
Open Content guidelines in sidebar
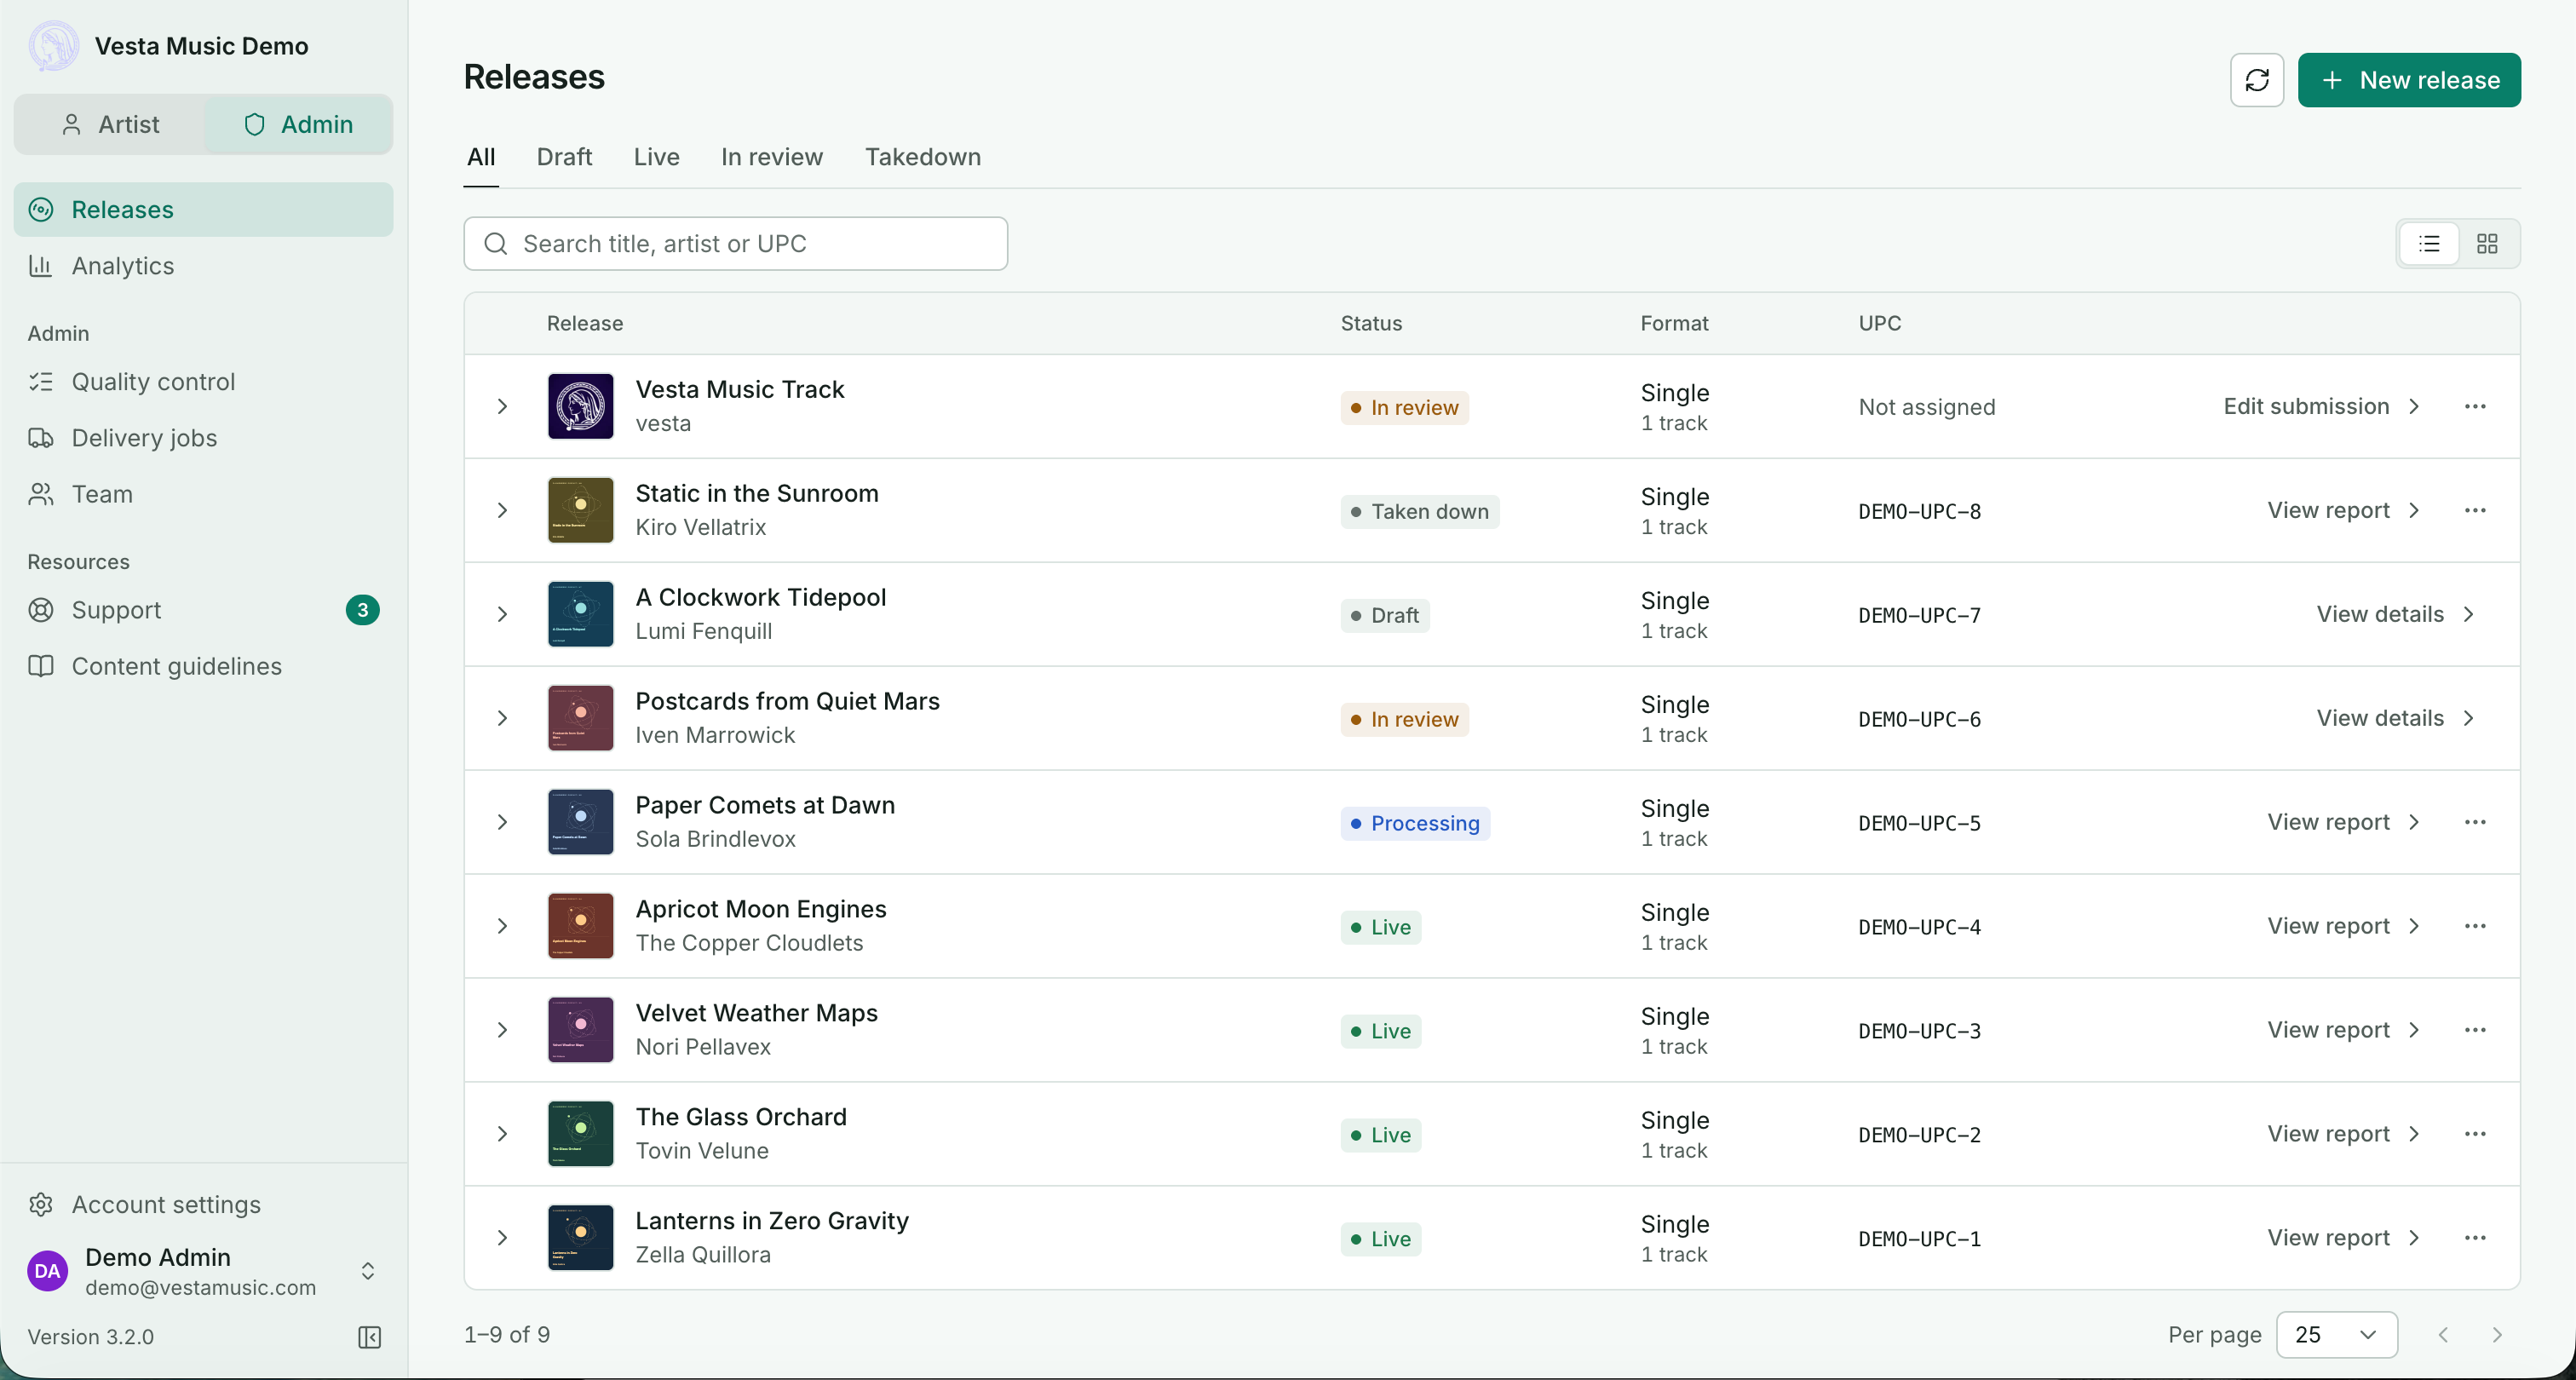(x=203, y=666)
